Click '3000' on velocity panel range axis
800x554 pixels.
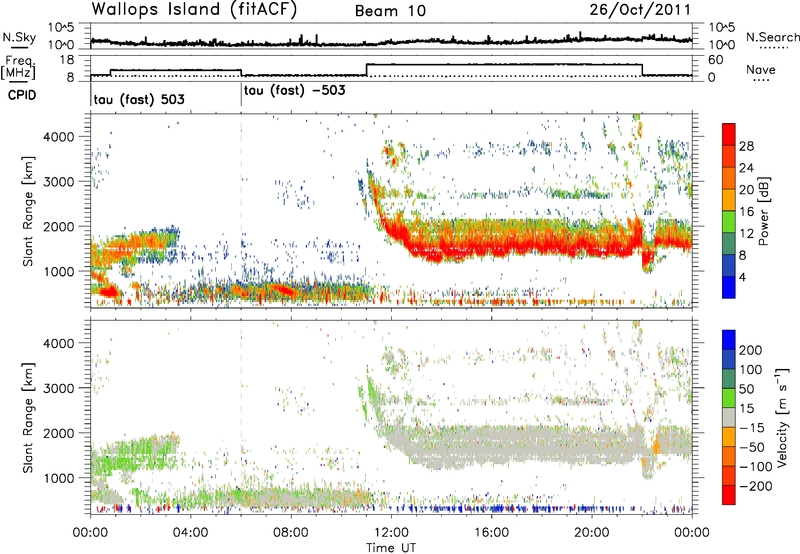[x=58, y=388]
